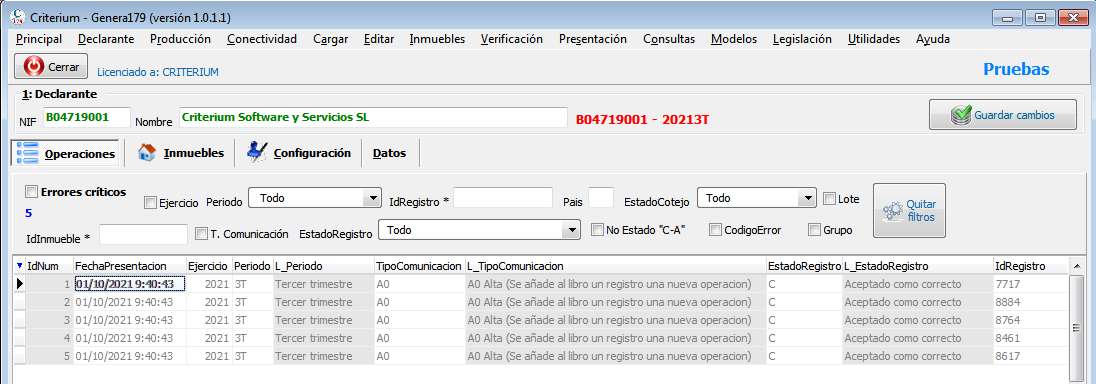This screenshot has width=1096, height=384.
Task: Click the sort arrow beside IdNum header
Action: (x=20, y=266)
